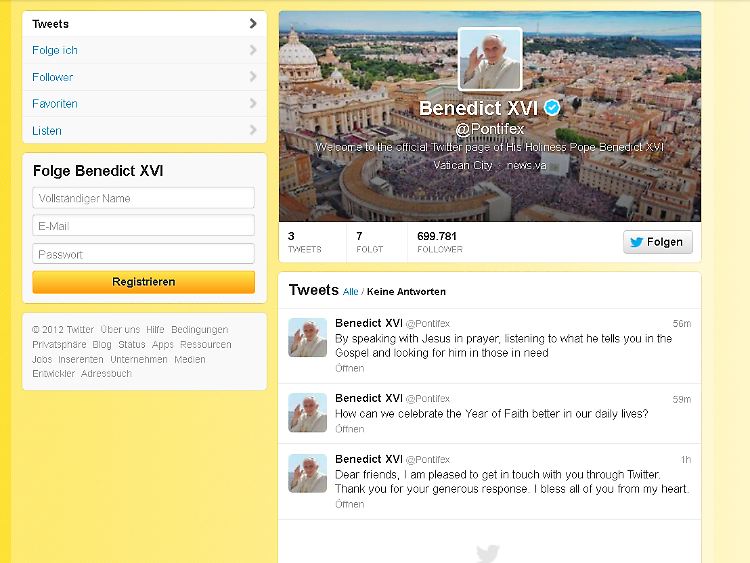Click the chevron beside Listen
Viewport: 750px width, 563px height.
tap(253, 130)
